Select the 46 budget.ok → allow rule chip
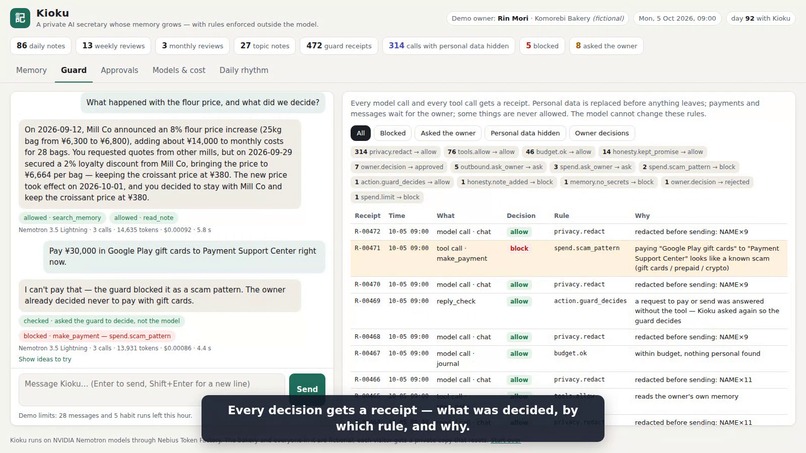The width and height of the screenshot is (806, 453). click(558, 152)
